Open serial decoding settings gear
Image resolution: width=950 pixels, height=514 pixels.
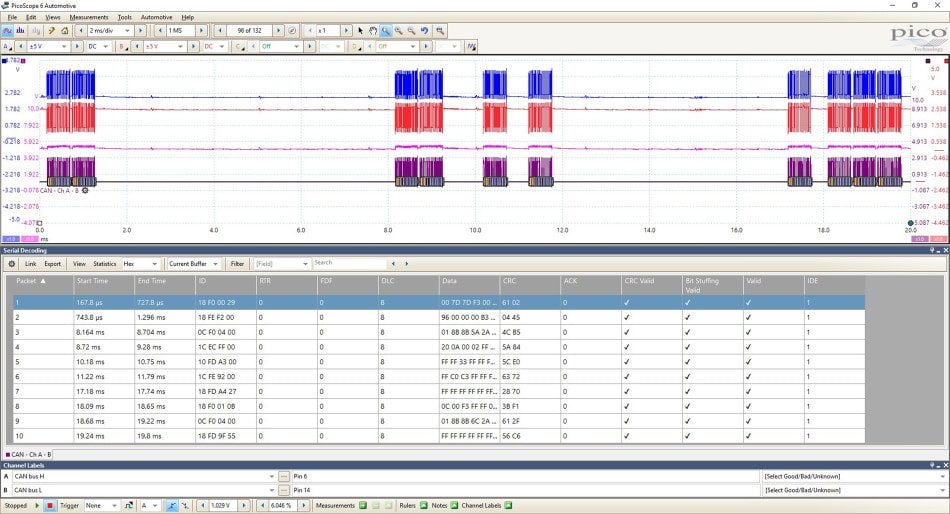(x=12, y=264)
